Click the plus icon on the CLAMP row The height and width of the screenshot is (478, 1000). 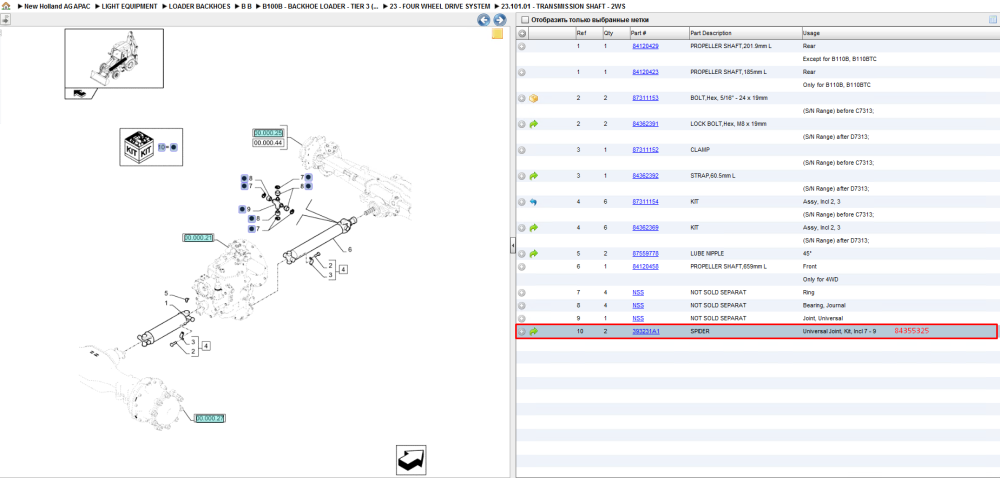(x=522, y=150)
